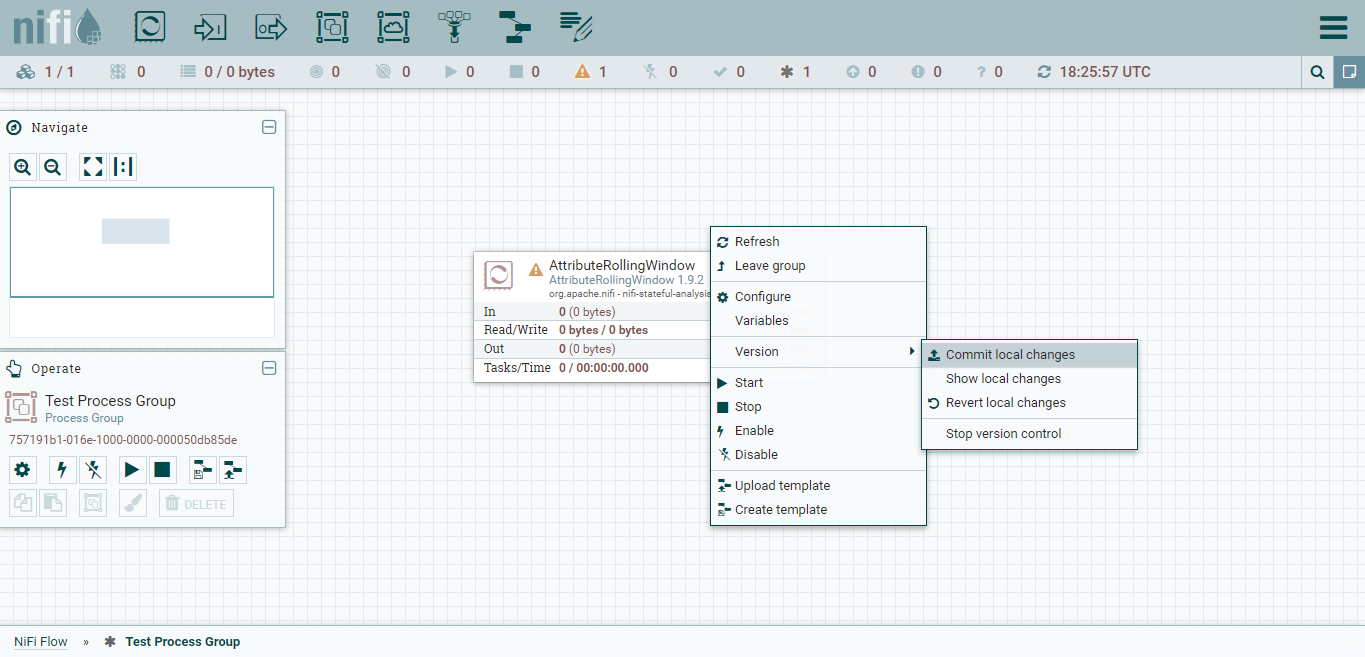Open the global hamburger menu
Screen dimensions: 1365x657
pos(1333,27)
